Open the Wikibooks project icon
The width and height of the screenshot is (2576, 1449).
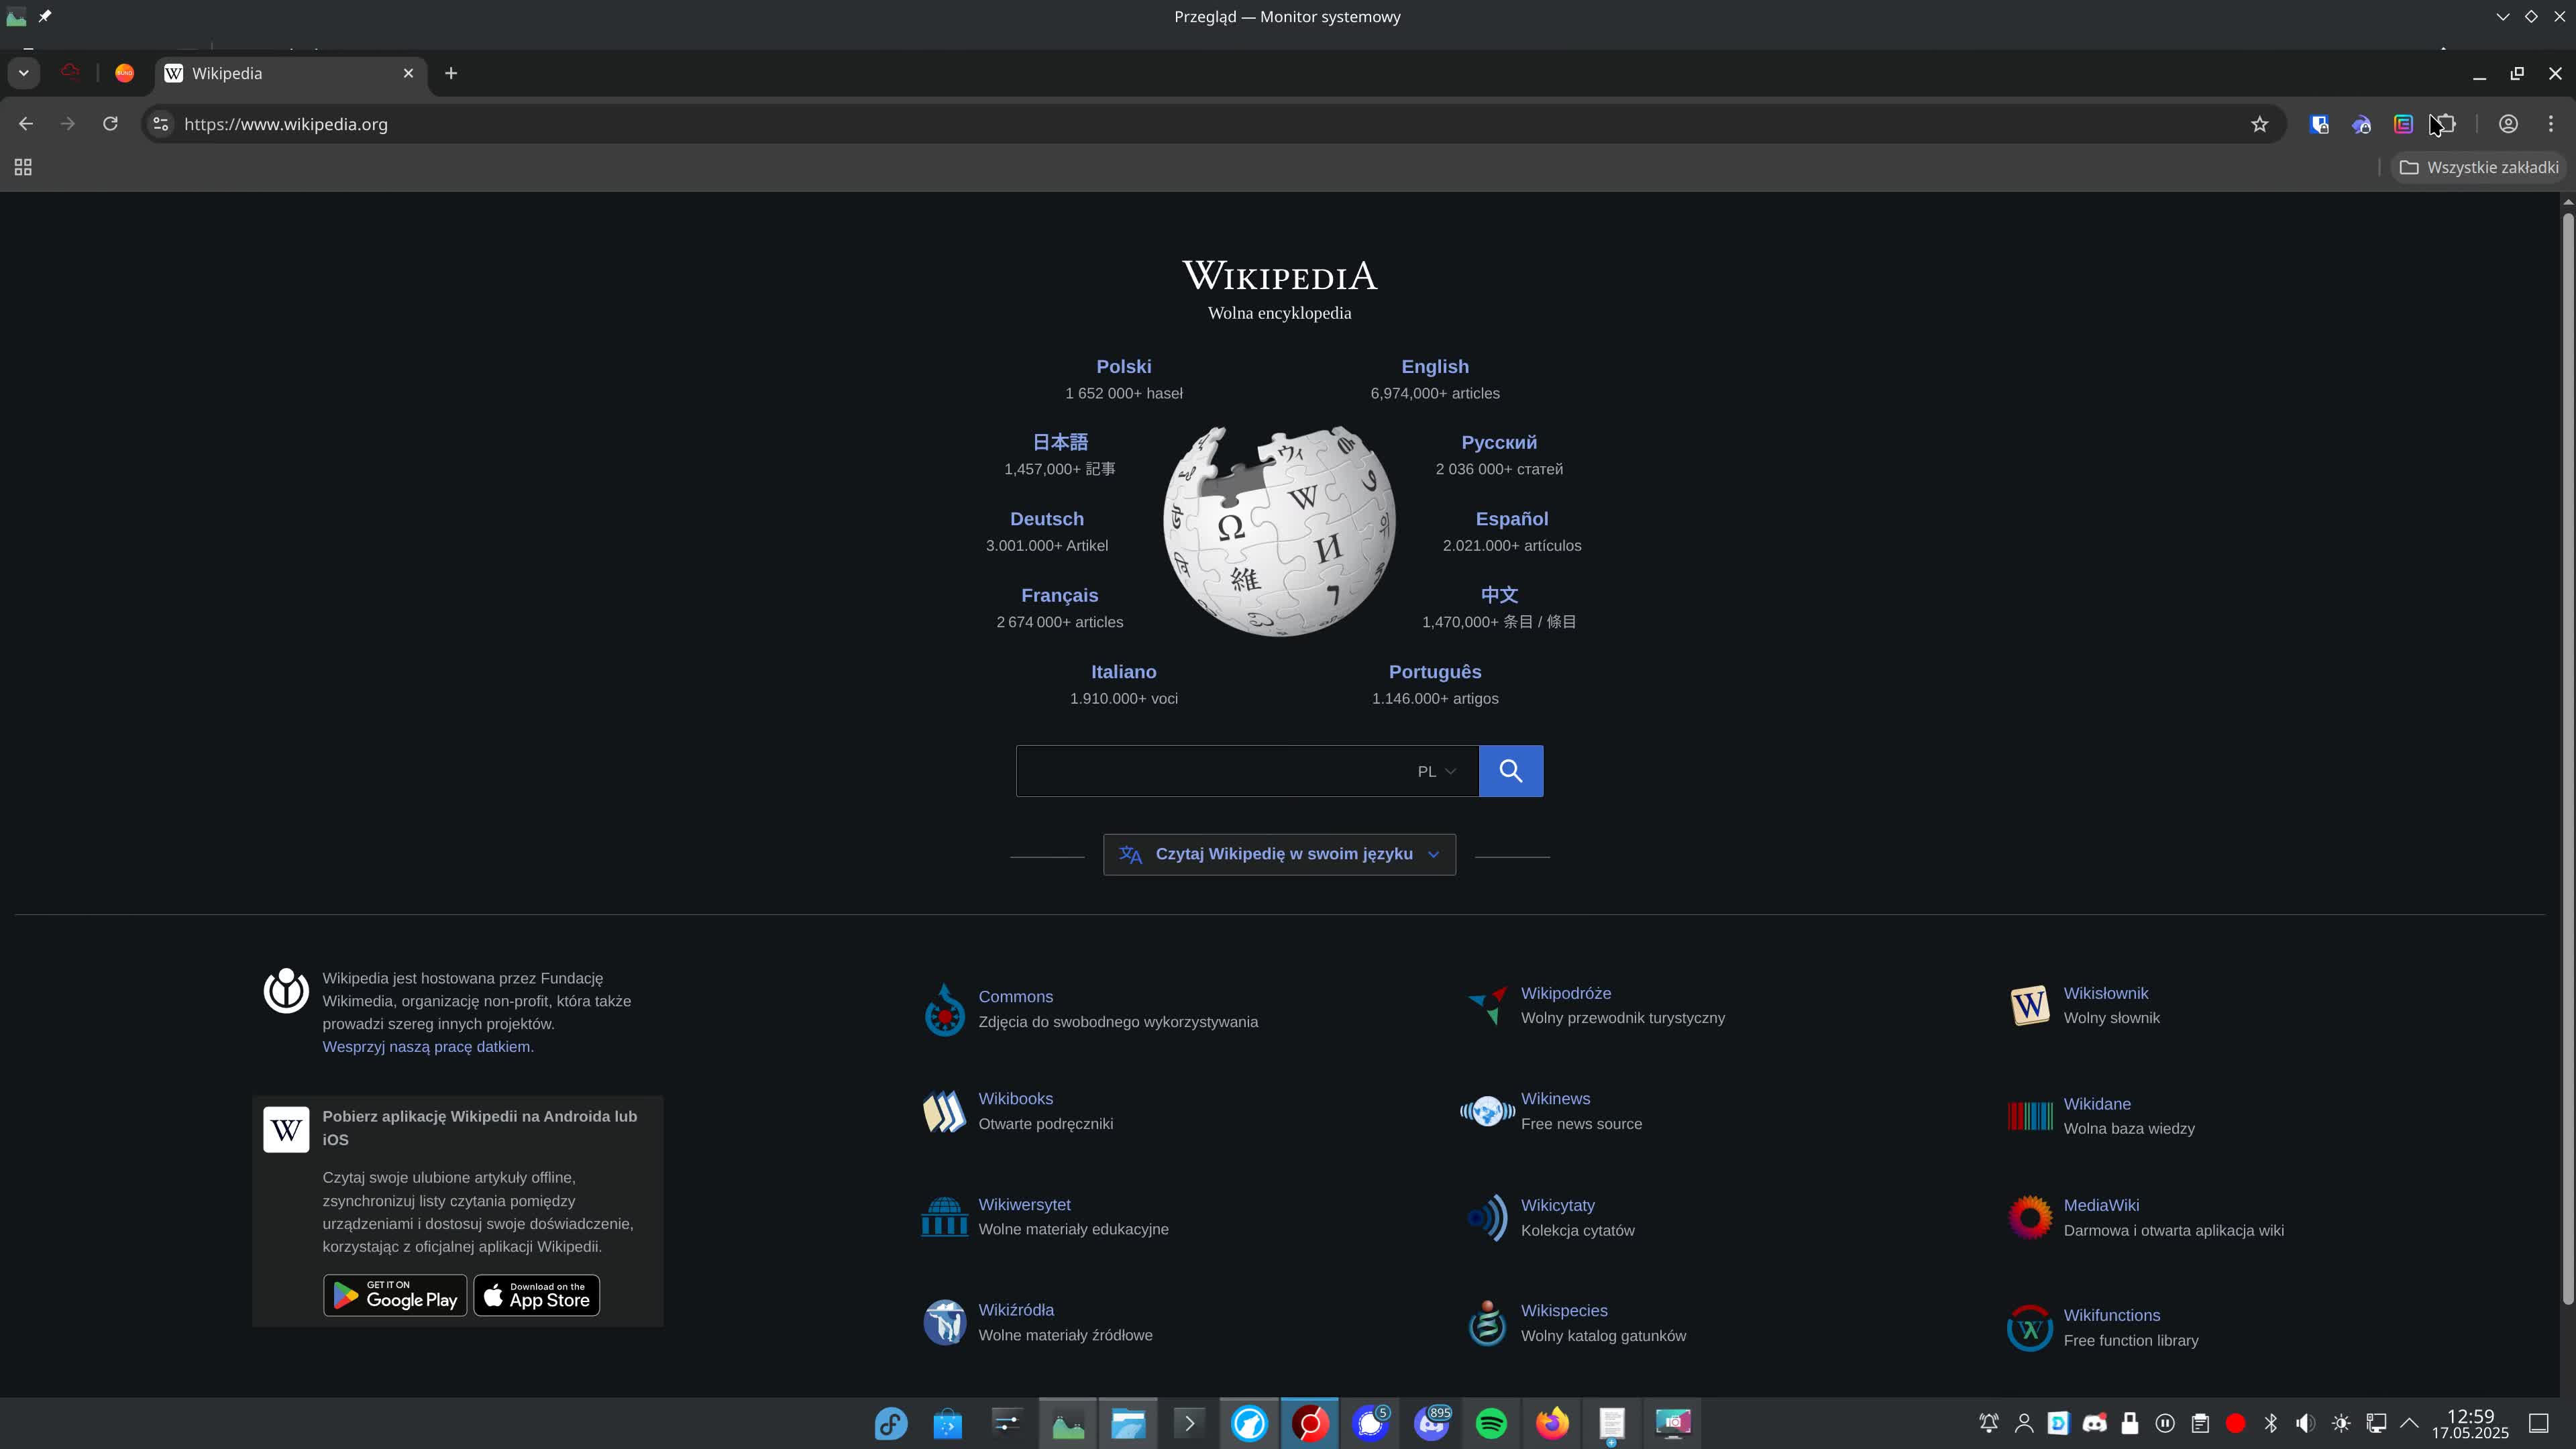pyautogui.click(x=944, y=1112)
